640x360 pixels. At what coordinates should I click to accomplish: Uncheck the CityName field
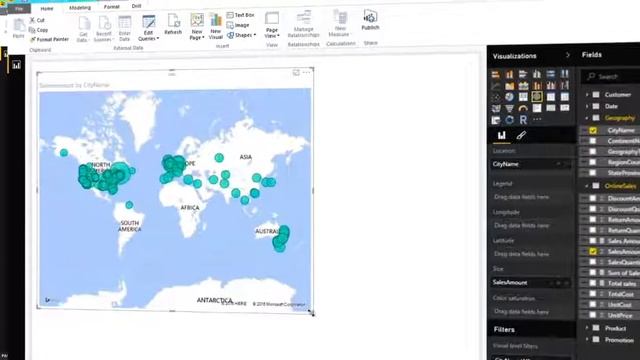tap(593, 131)
